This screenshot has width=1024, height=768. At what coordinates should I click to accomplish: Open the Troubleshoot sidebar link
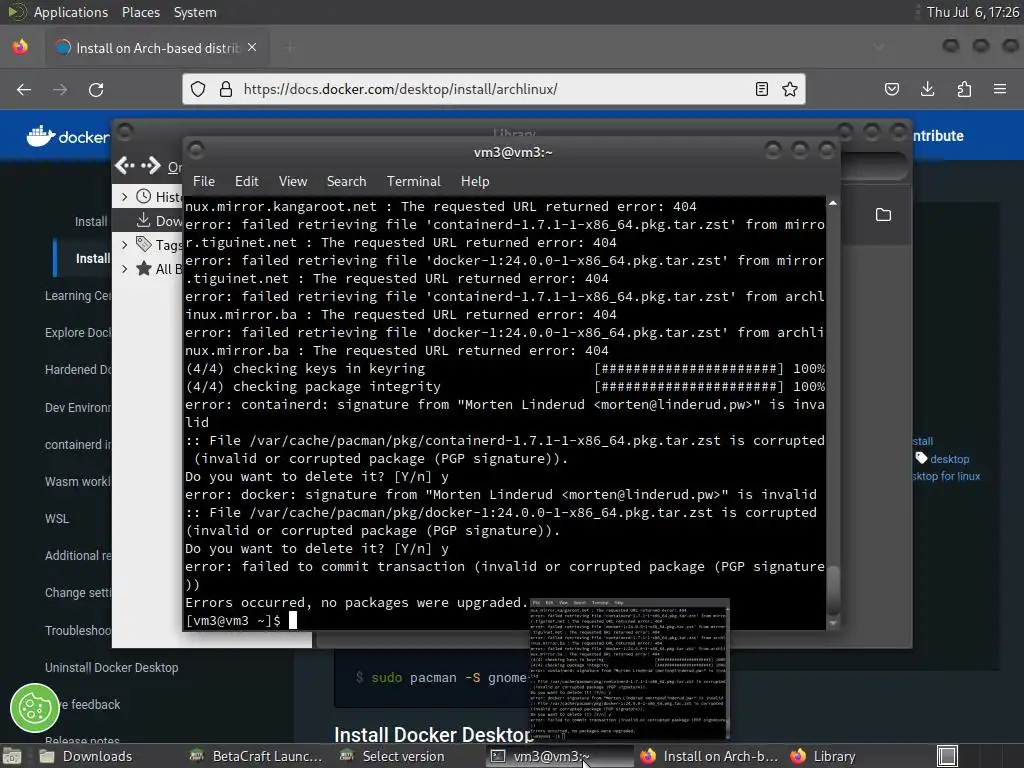[x=78, y=631]
